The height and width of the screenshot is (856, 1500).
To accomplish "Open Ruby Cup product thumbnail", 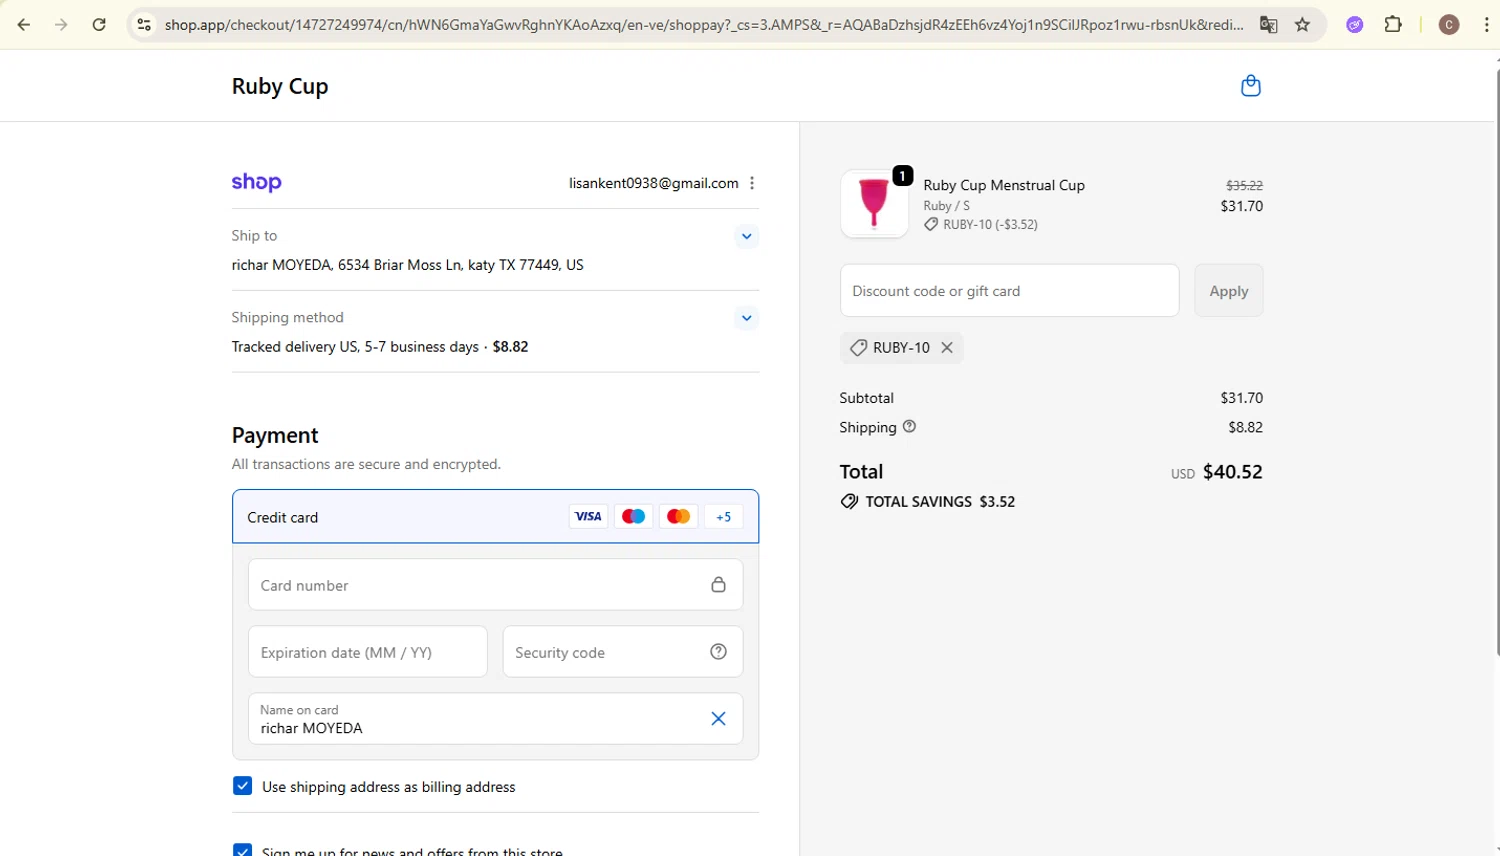I will coord(874,204).
